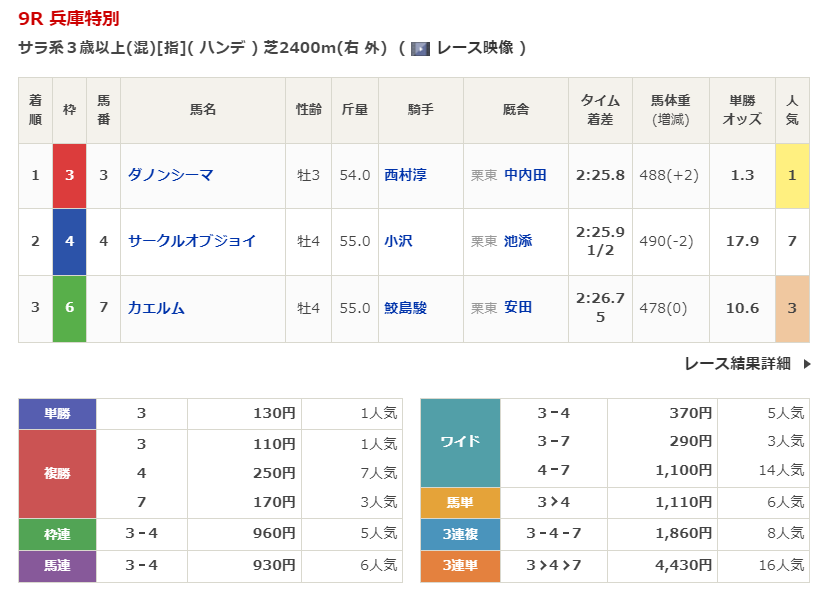827x594 pixels.
Task: Click the 3連単 payout label
Action: [x=460, y=566]
